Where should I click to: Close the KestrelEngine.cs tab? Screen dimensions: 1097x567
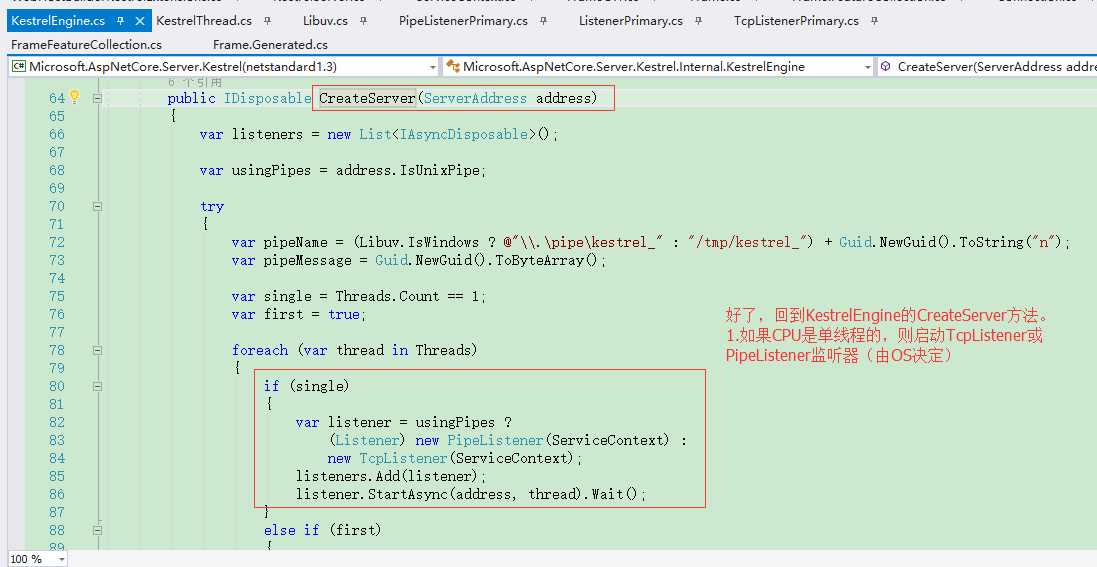(140, 21)
